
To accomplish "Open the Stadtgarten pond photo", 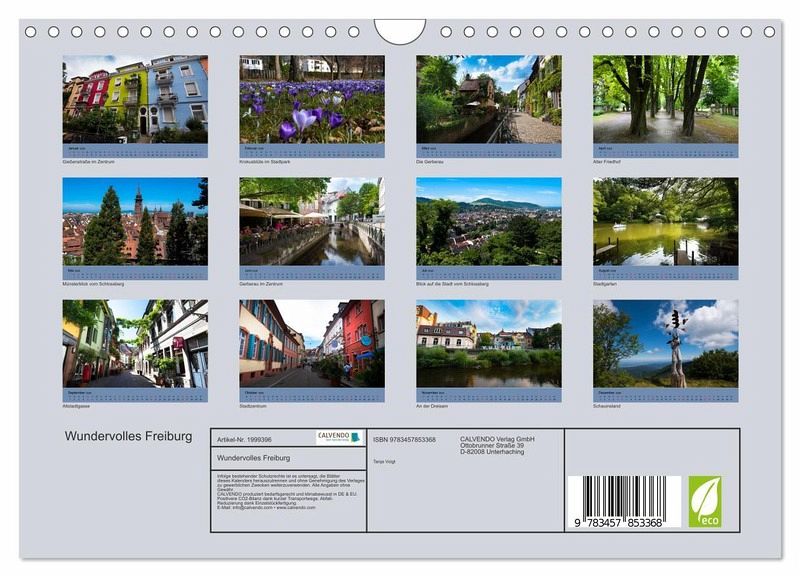I will point(666,221).
